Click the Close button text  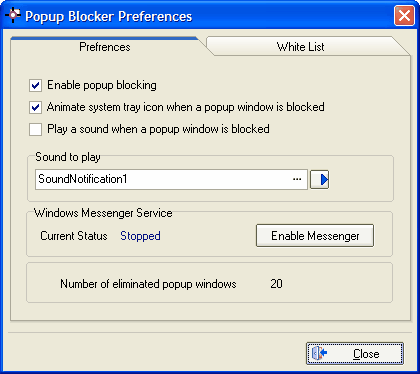click(366, 354)
